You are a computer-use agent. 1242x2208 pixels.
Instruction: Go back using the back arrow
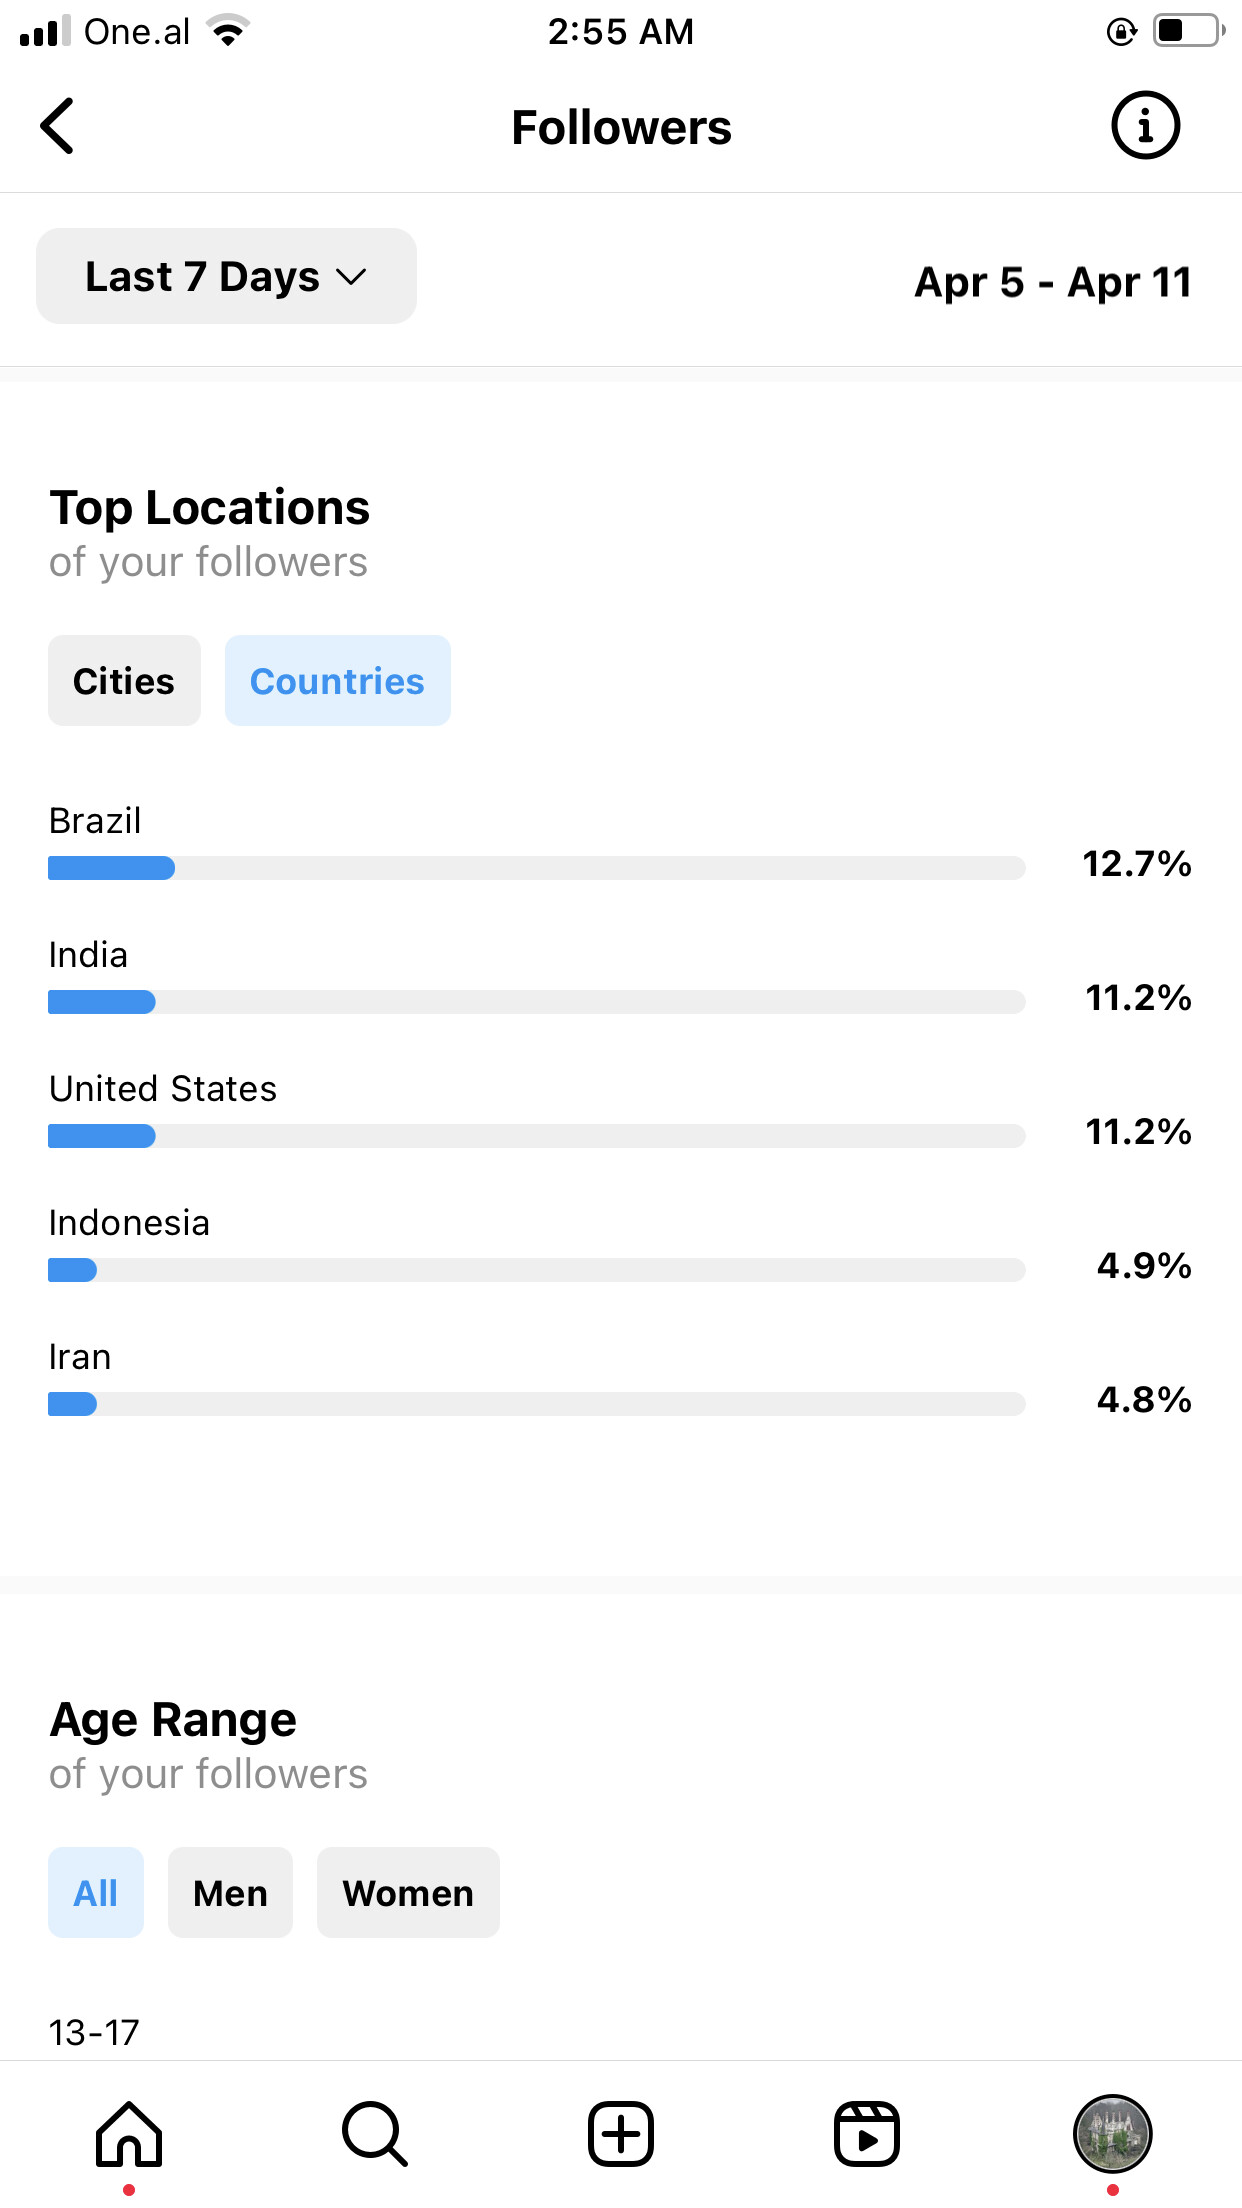[58, 126]
